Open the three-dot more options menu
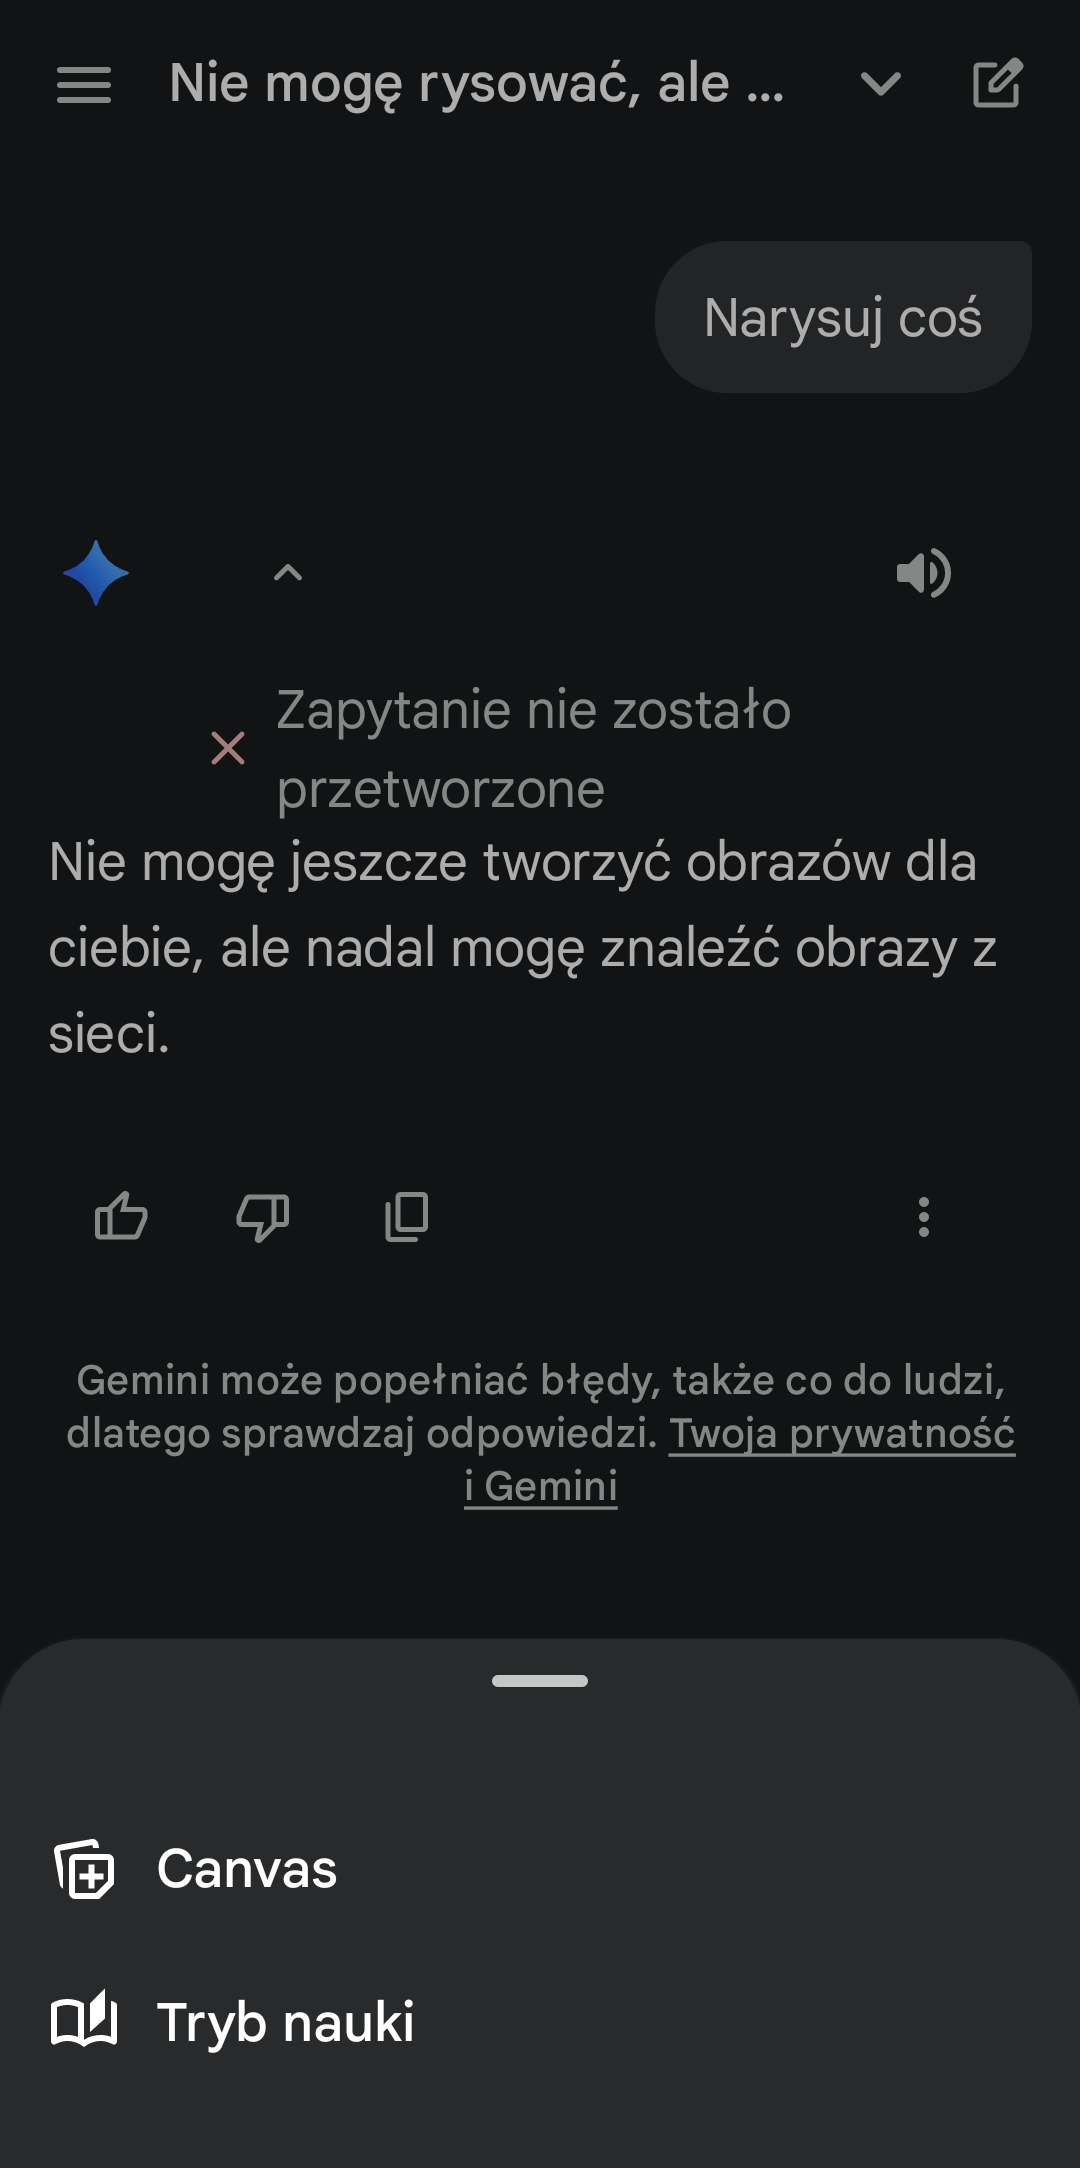 click(x=923, y=1217)
